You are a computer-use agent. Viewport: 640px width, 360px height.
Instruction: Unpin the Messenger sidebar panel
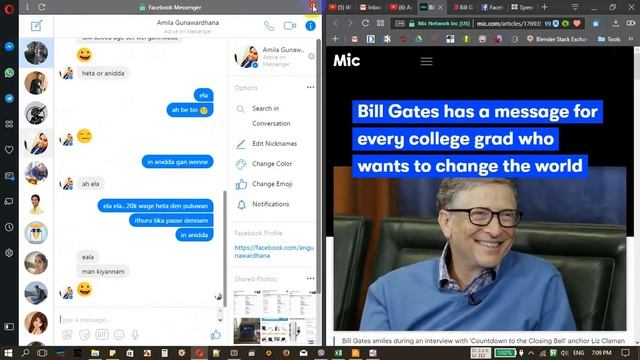pyautogui.click(x=312, y=6)
